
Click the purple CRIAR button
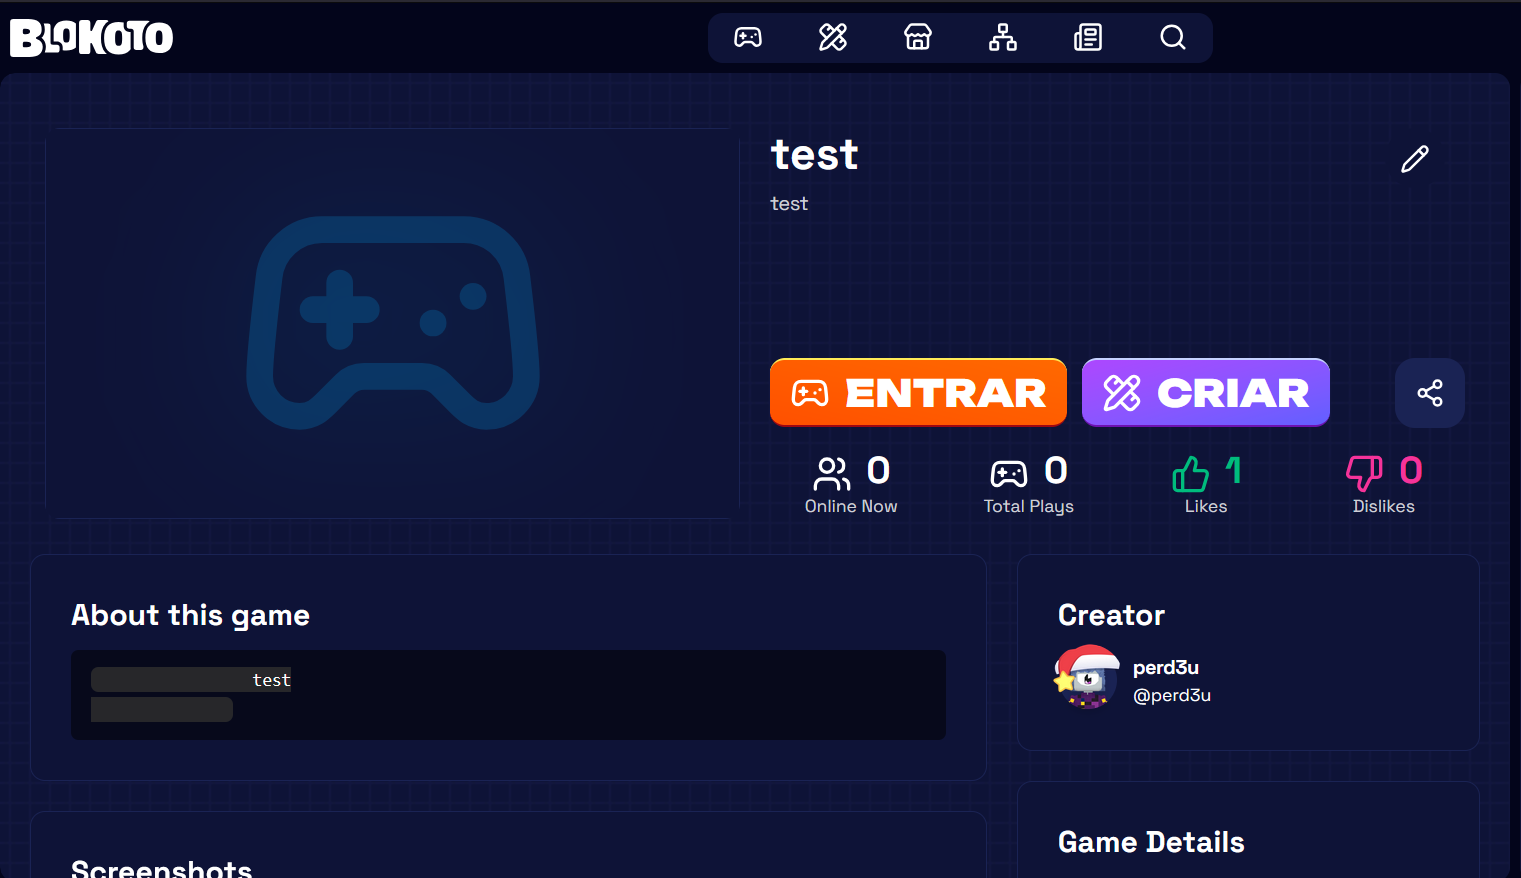coord(1205,392)
